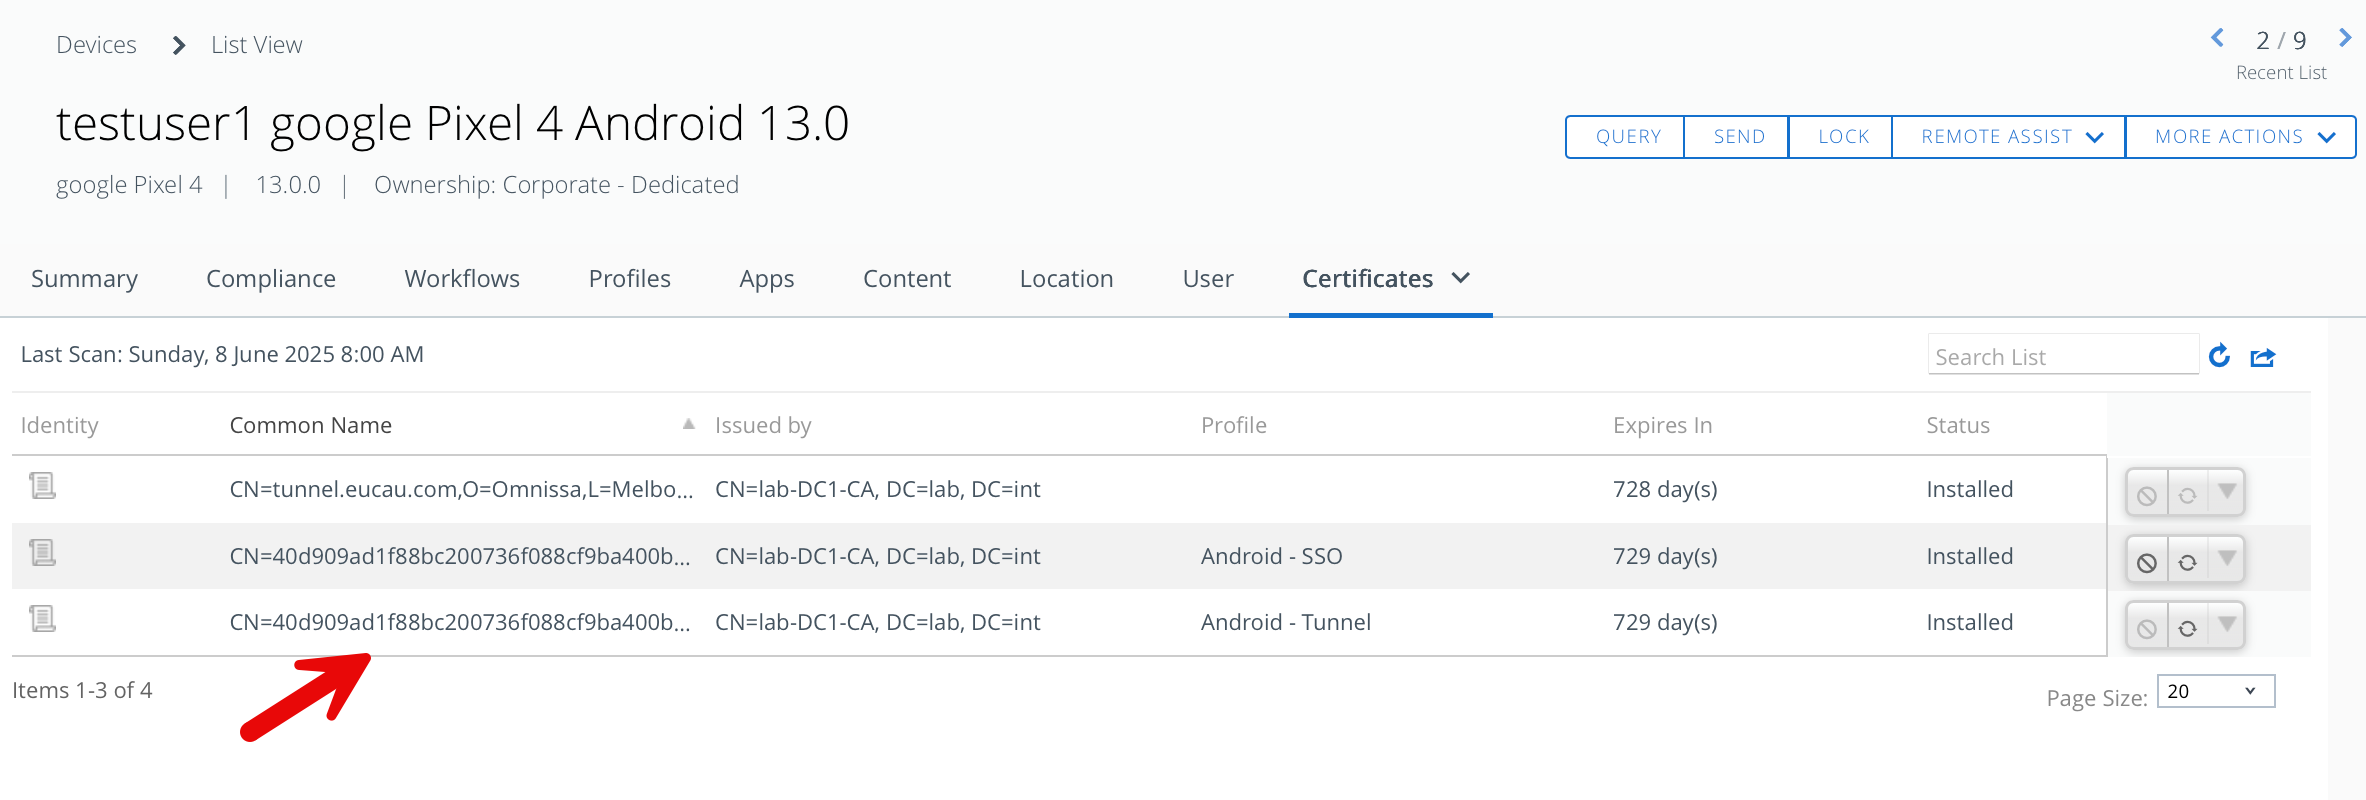Sort by Common Name column header

[311, 425]
